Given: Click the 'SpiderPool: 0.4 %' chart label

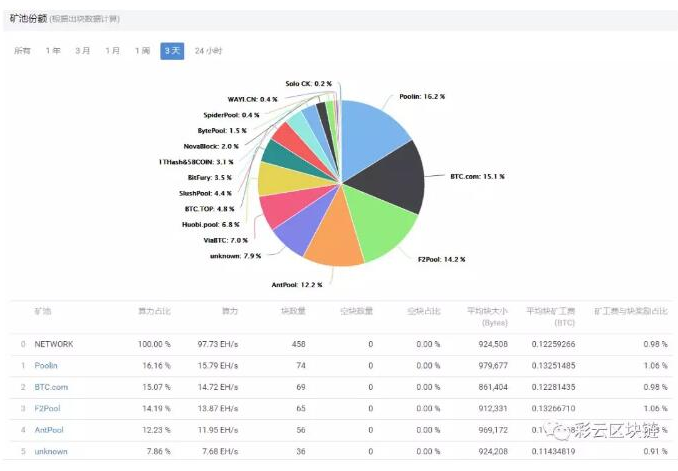Looking at the screenshot, I should click(x=231, y=115).
